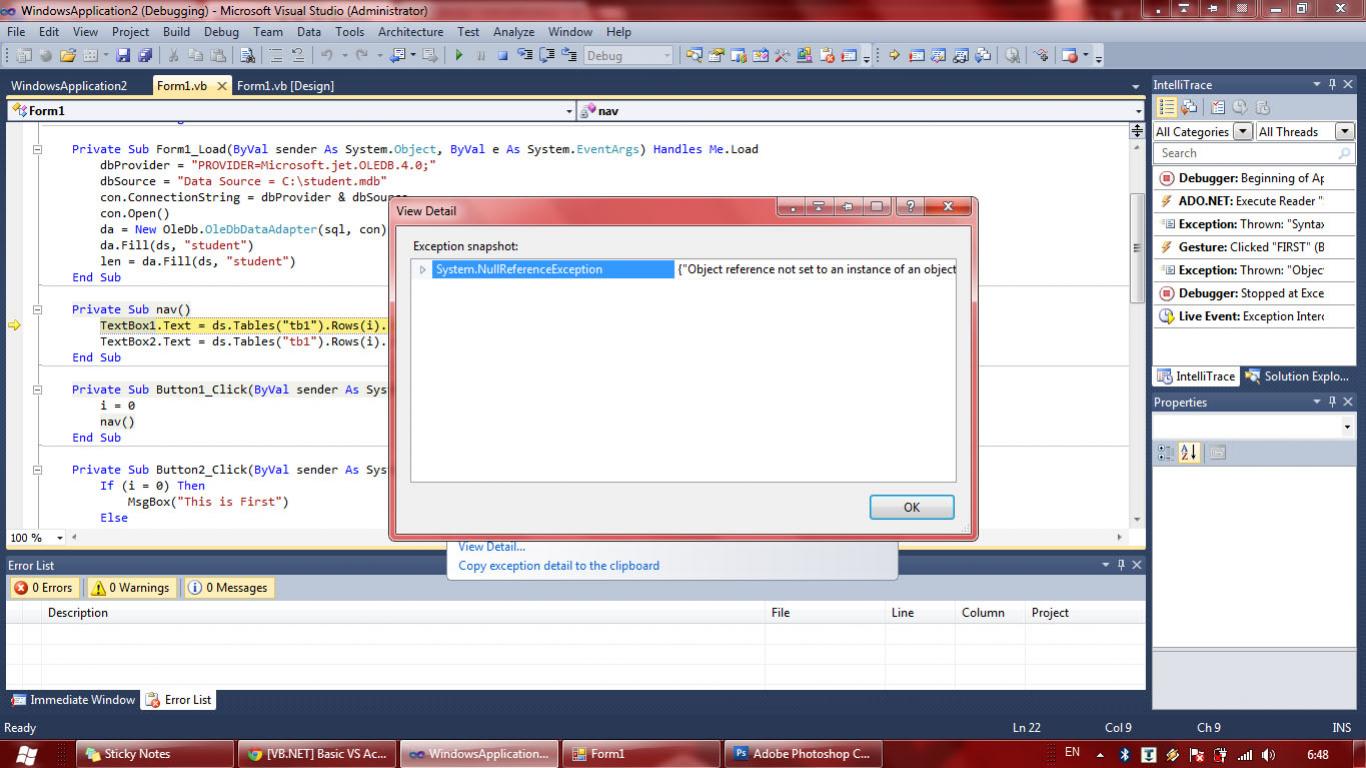1366x768 pixels.
Task: Click the Save All toolbar icon
Action: (145, 56)
